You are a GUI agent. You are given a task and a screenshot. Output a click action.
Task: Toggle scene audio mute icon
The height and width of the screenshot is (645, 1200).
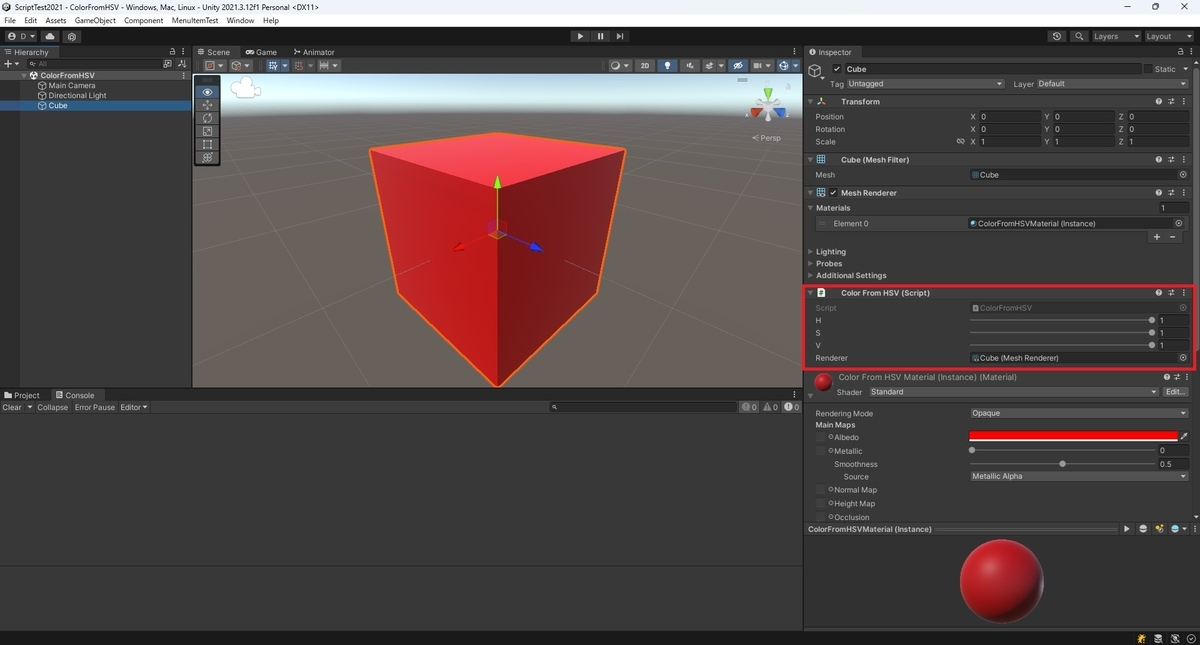tap(690, 65)
